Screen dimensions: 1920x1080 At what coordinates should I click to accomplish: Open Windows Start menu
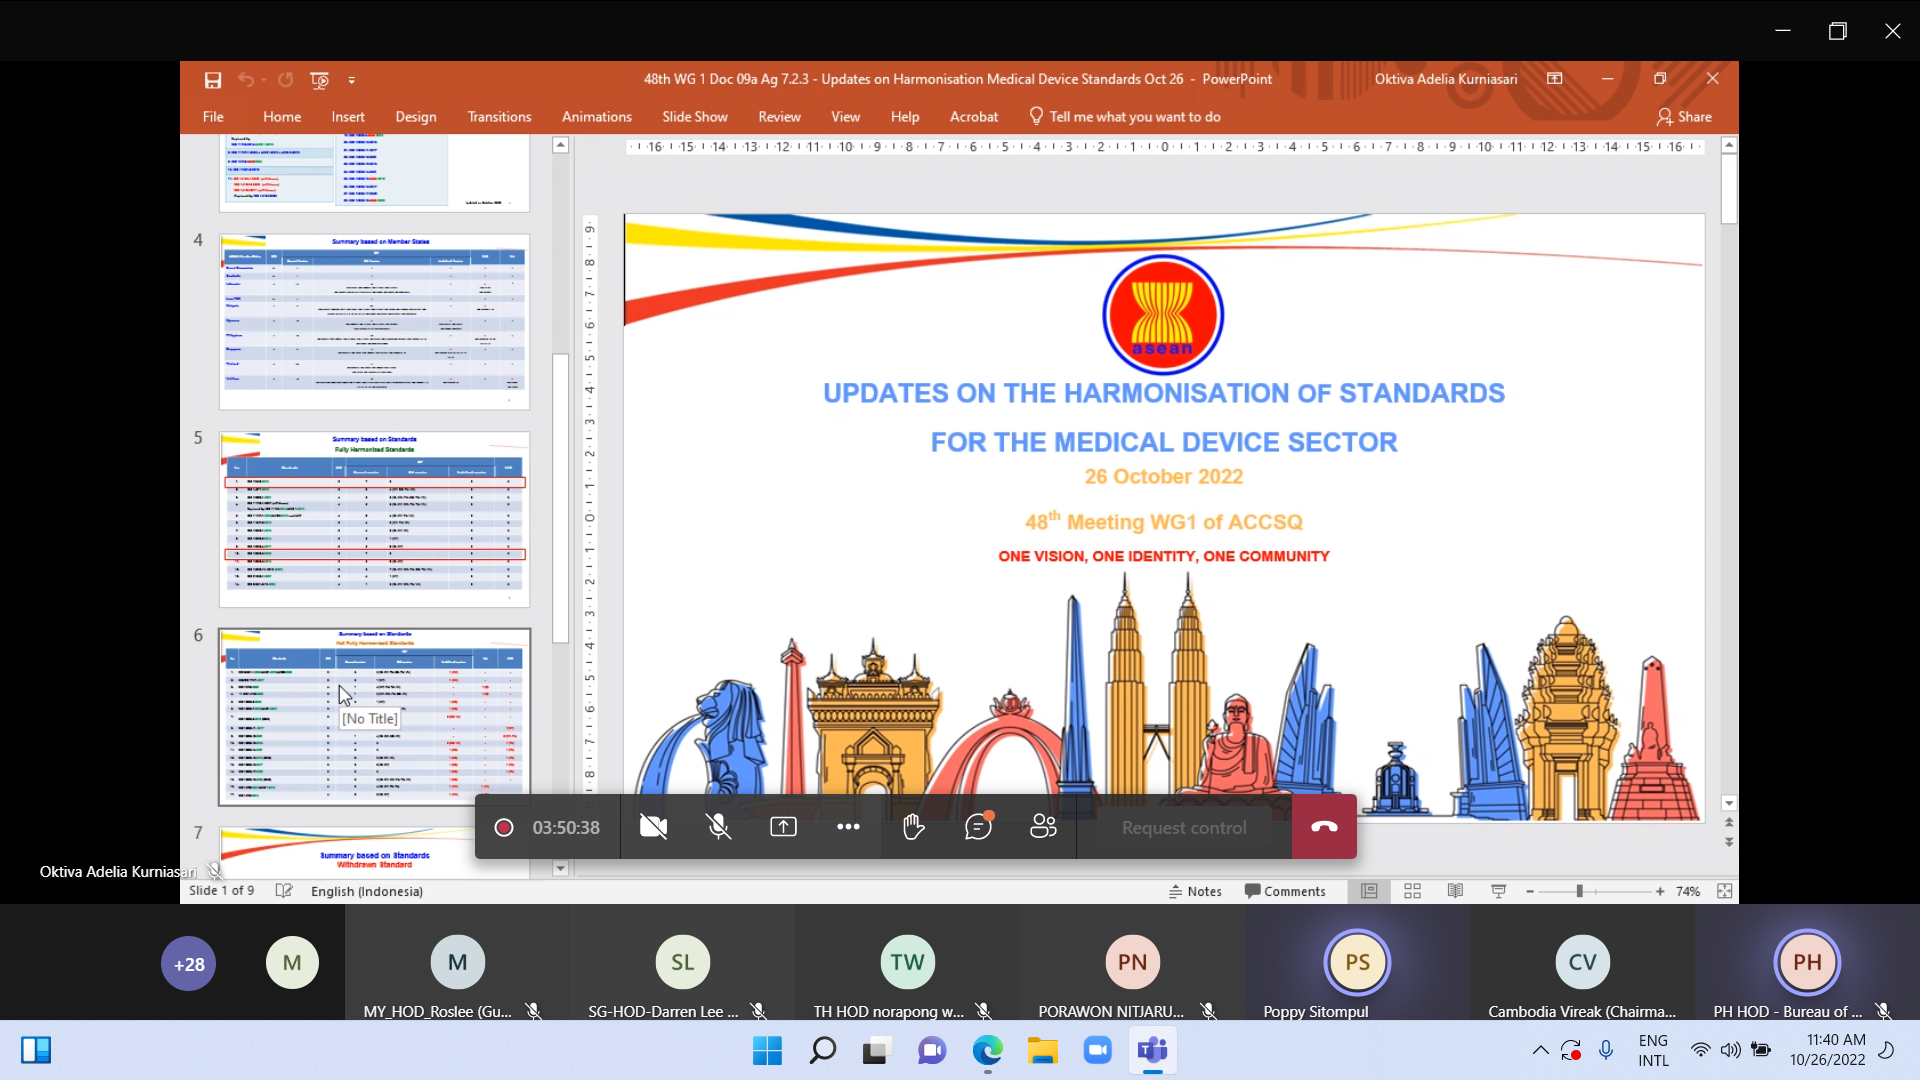click(x=768, y=1051)
